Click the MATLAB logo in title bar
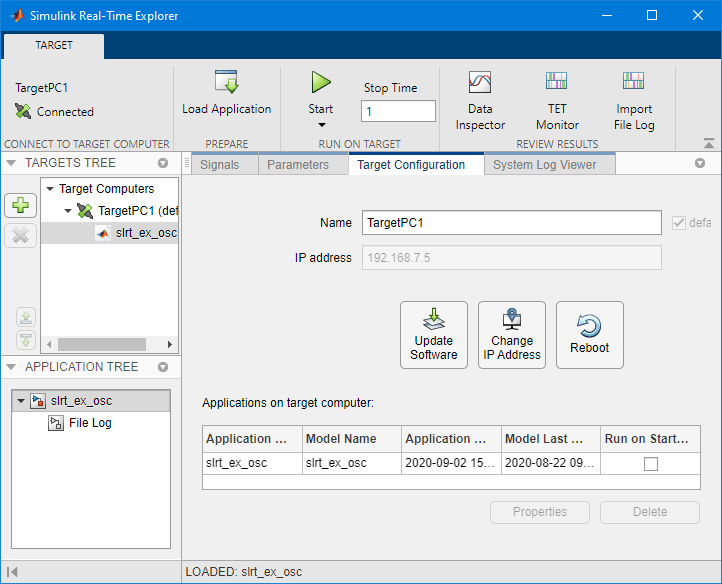This screenshot has height=584, width=722. pyautogui.click(x=17, y=15)
